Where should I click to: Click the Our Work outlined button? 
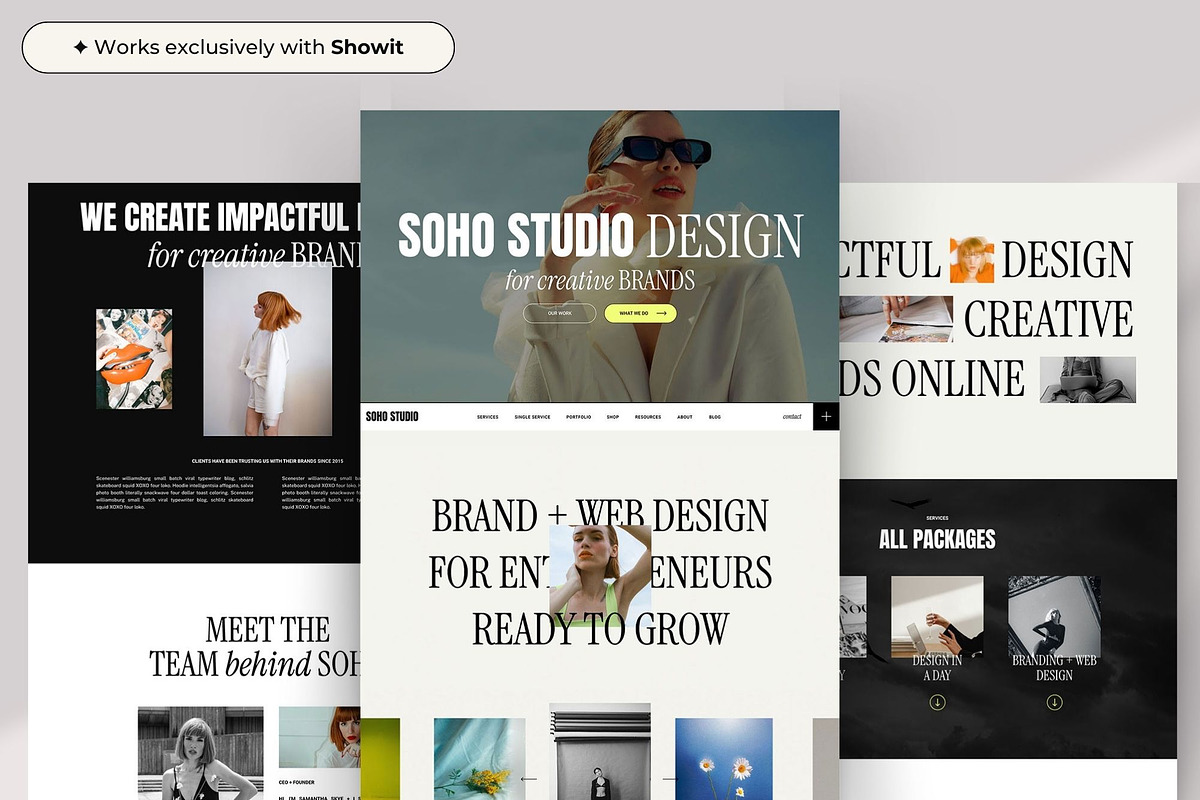(559, 313)
